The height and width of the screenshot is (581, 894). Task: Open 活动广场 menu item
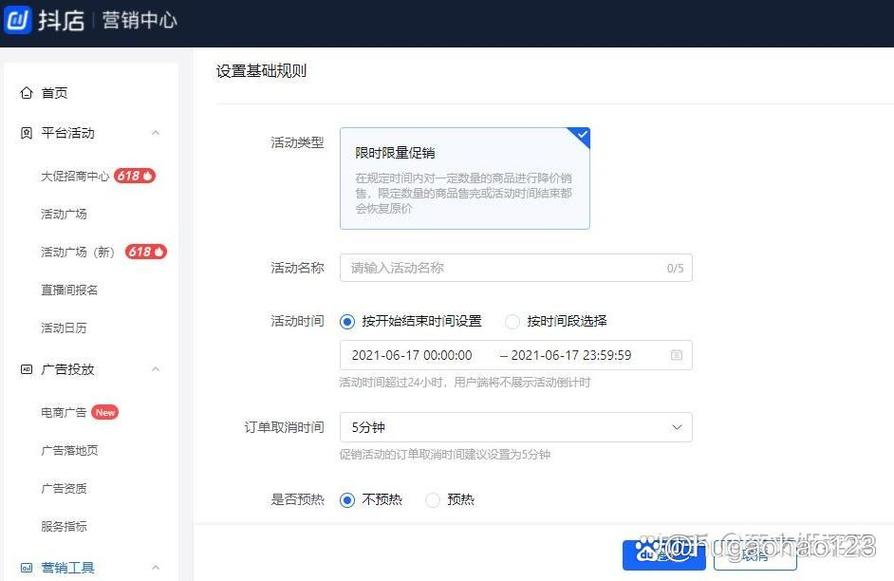pos(64,214)
